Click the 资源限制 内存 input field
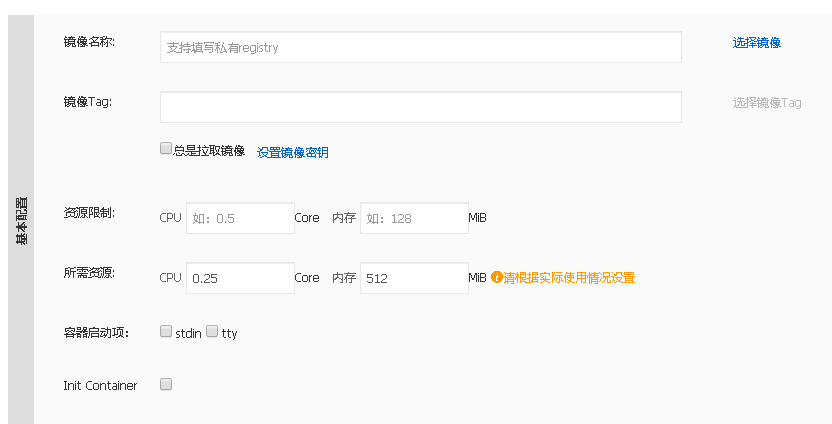832x424 pixels. 414,218
